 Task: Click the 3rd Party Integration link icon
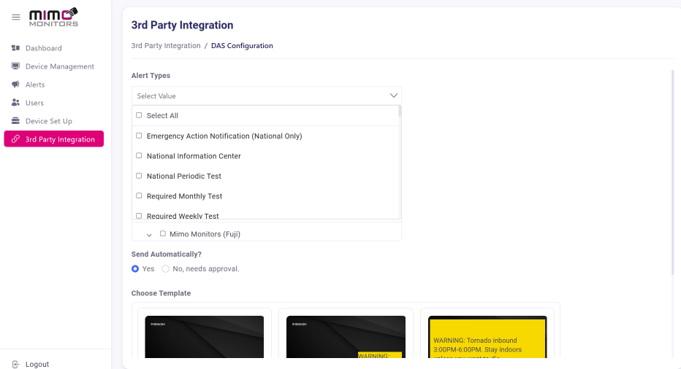[16, 139]
